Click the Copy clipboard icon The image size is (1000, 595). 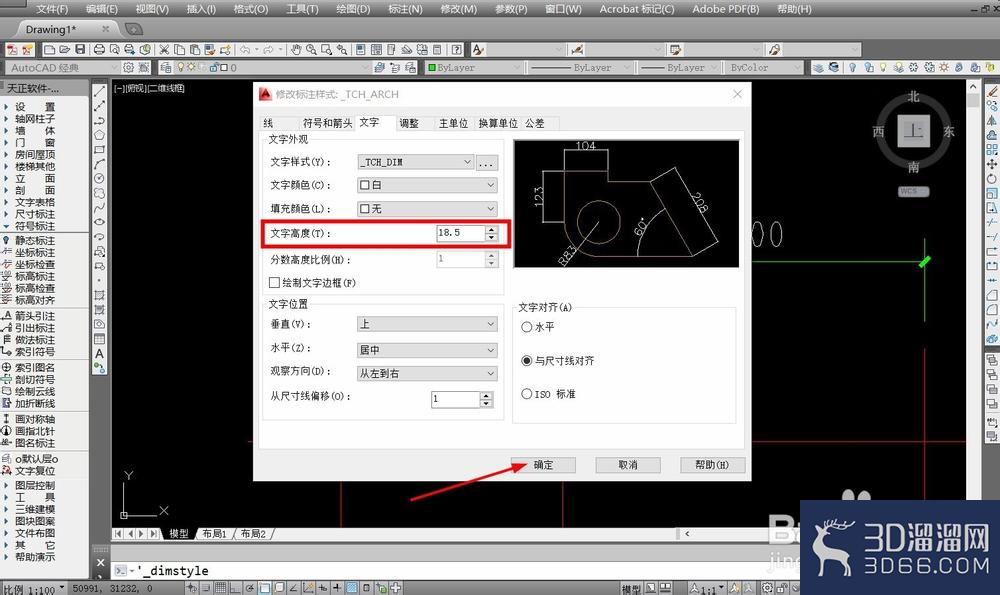(179, 49)
